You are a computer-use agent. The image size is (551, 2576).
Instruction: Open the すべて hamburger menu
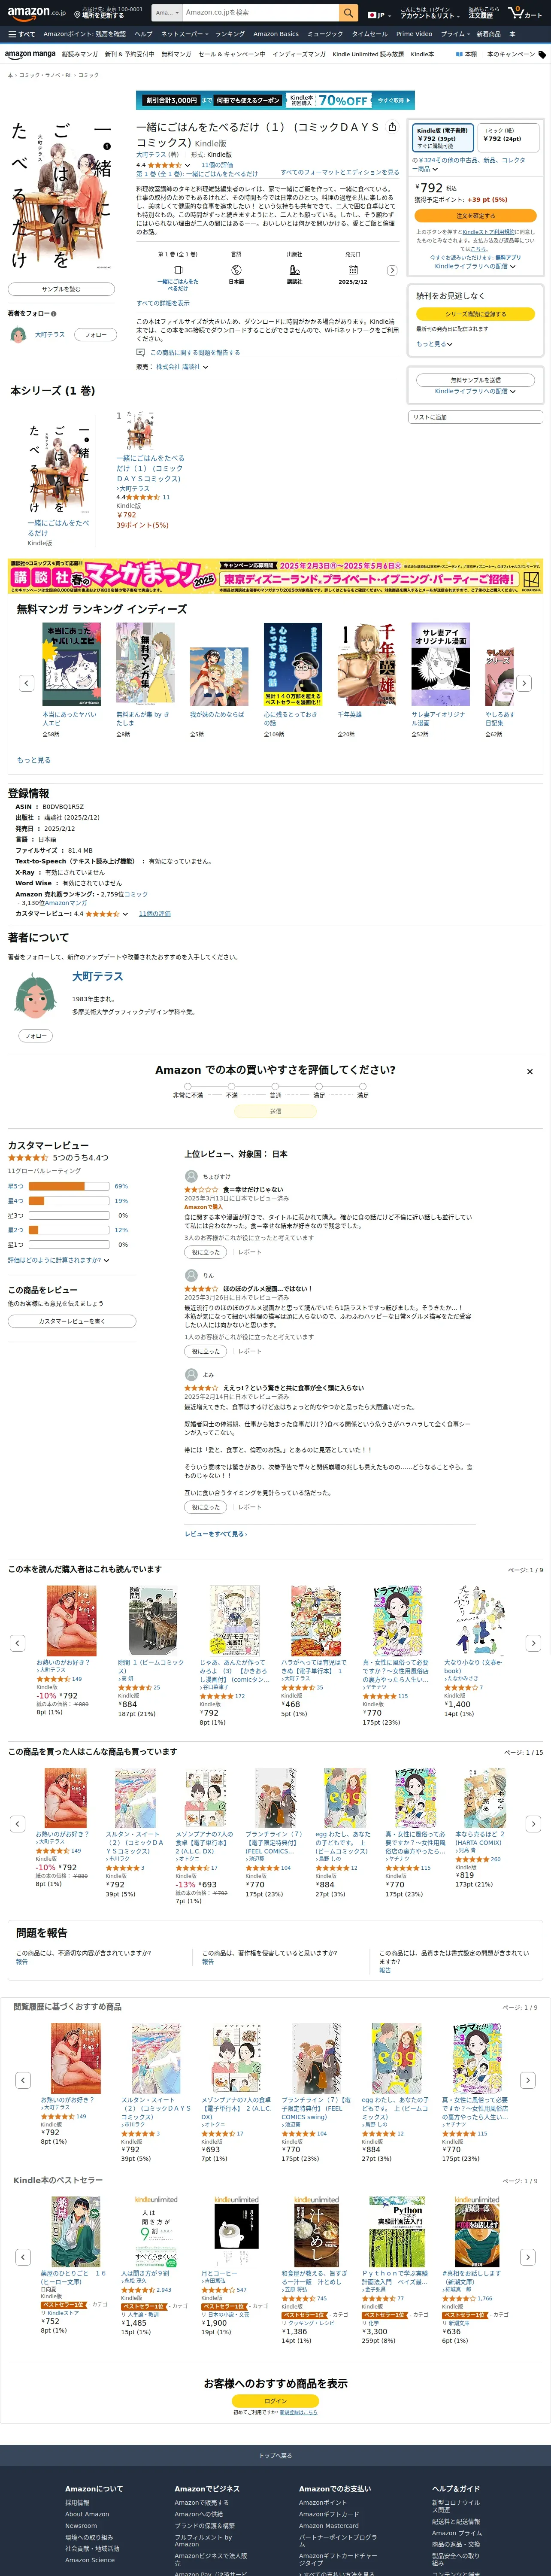[21, 34]
